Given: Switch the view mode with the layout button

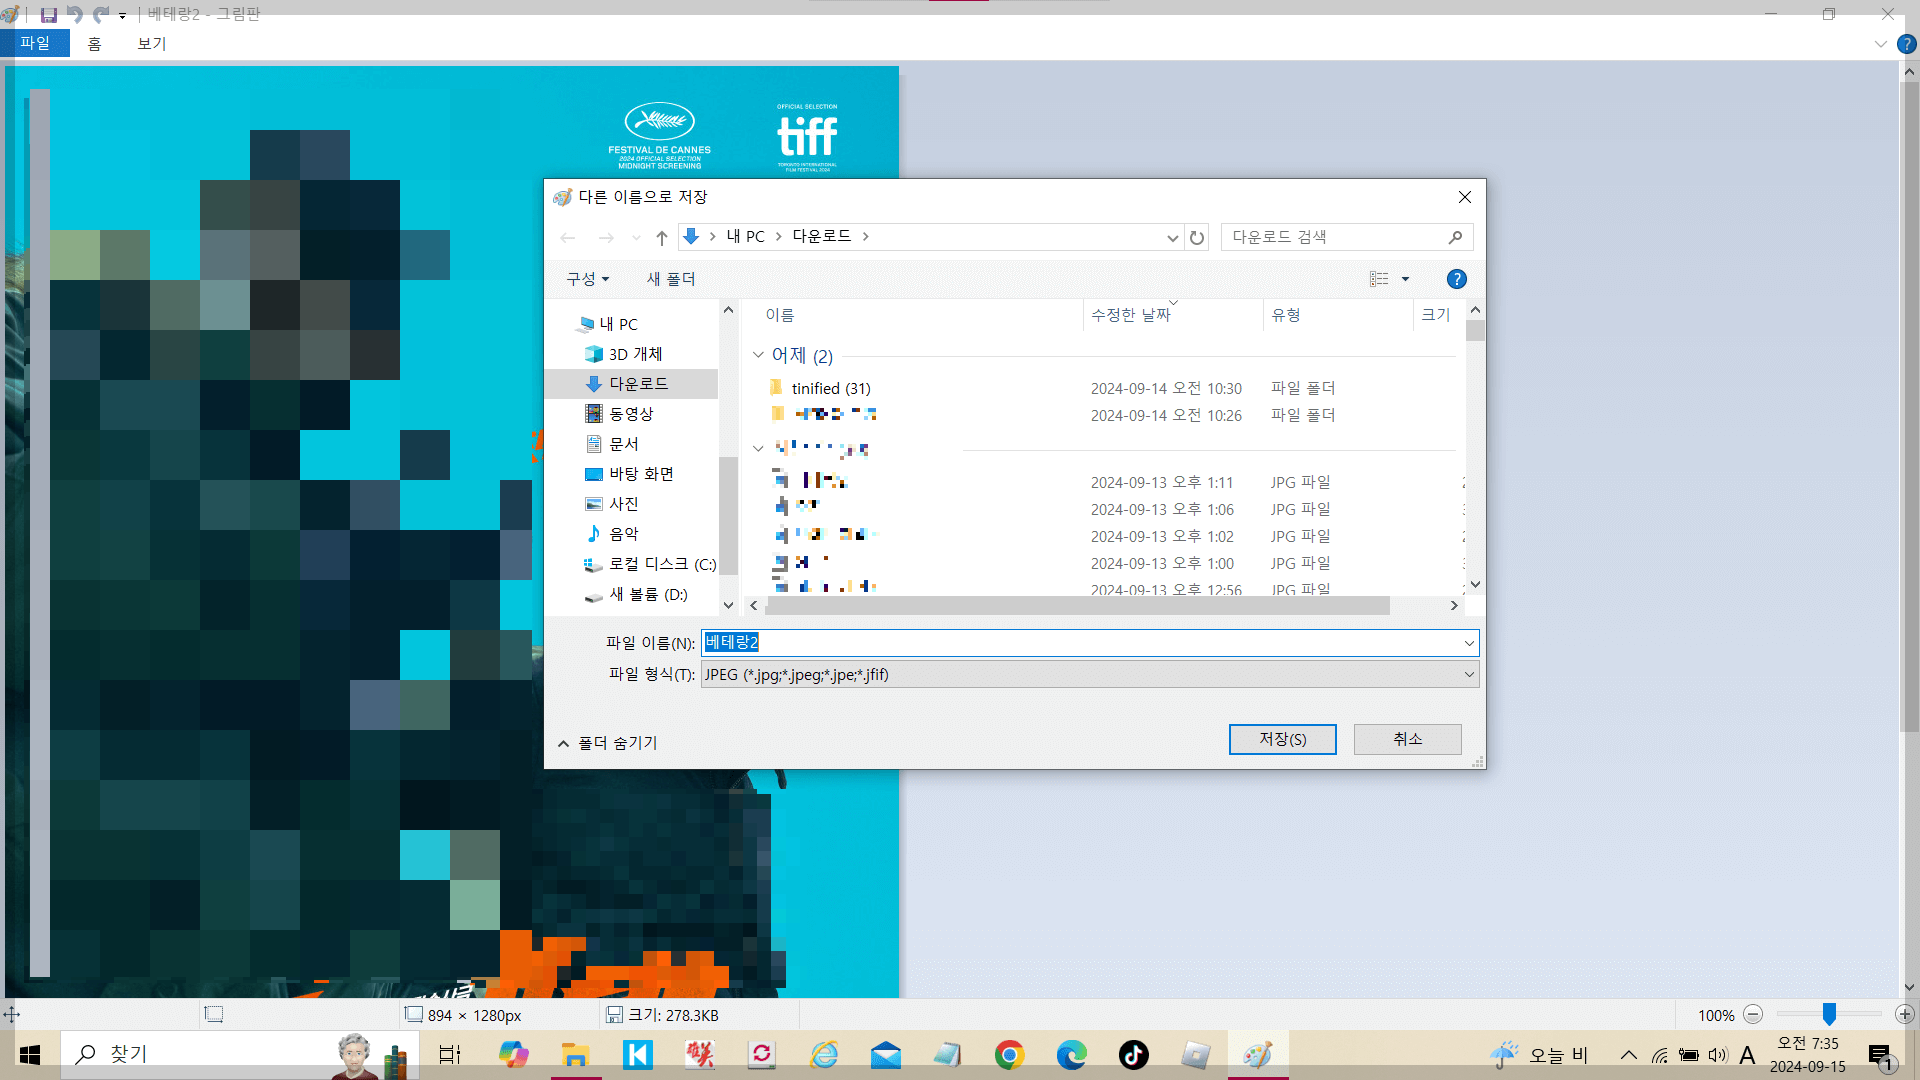Looking at the screenshot, I should click(1381, 279).
